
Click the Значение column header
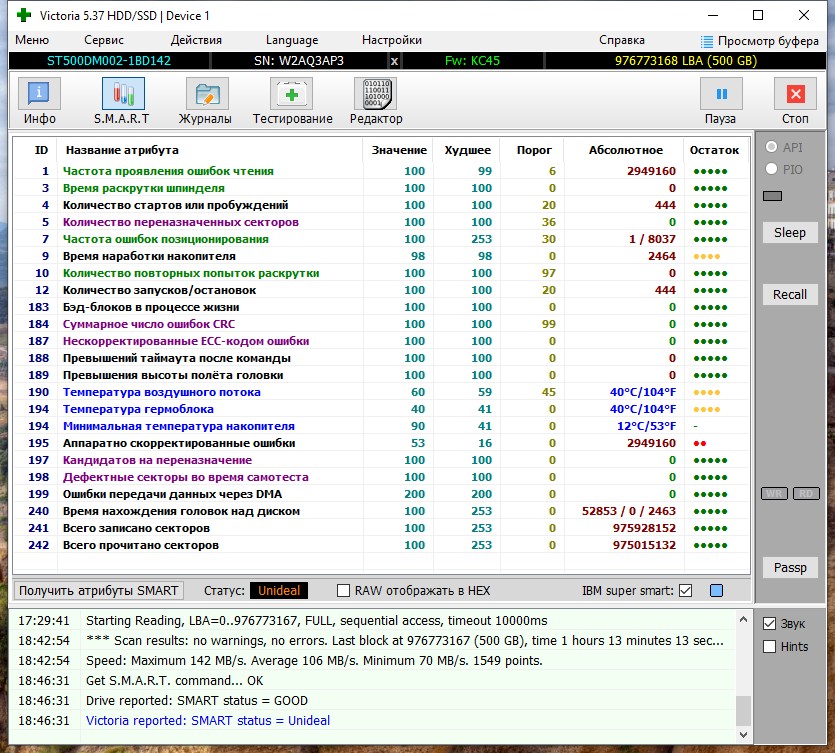point(399,150)
